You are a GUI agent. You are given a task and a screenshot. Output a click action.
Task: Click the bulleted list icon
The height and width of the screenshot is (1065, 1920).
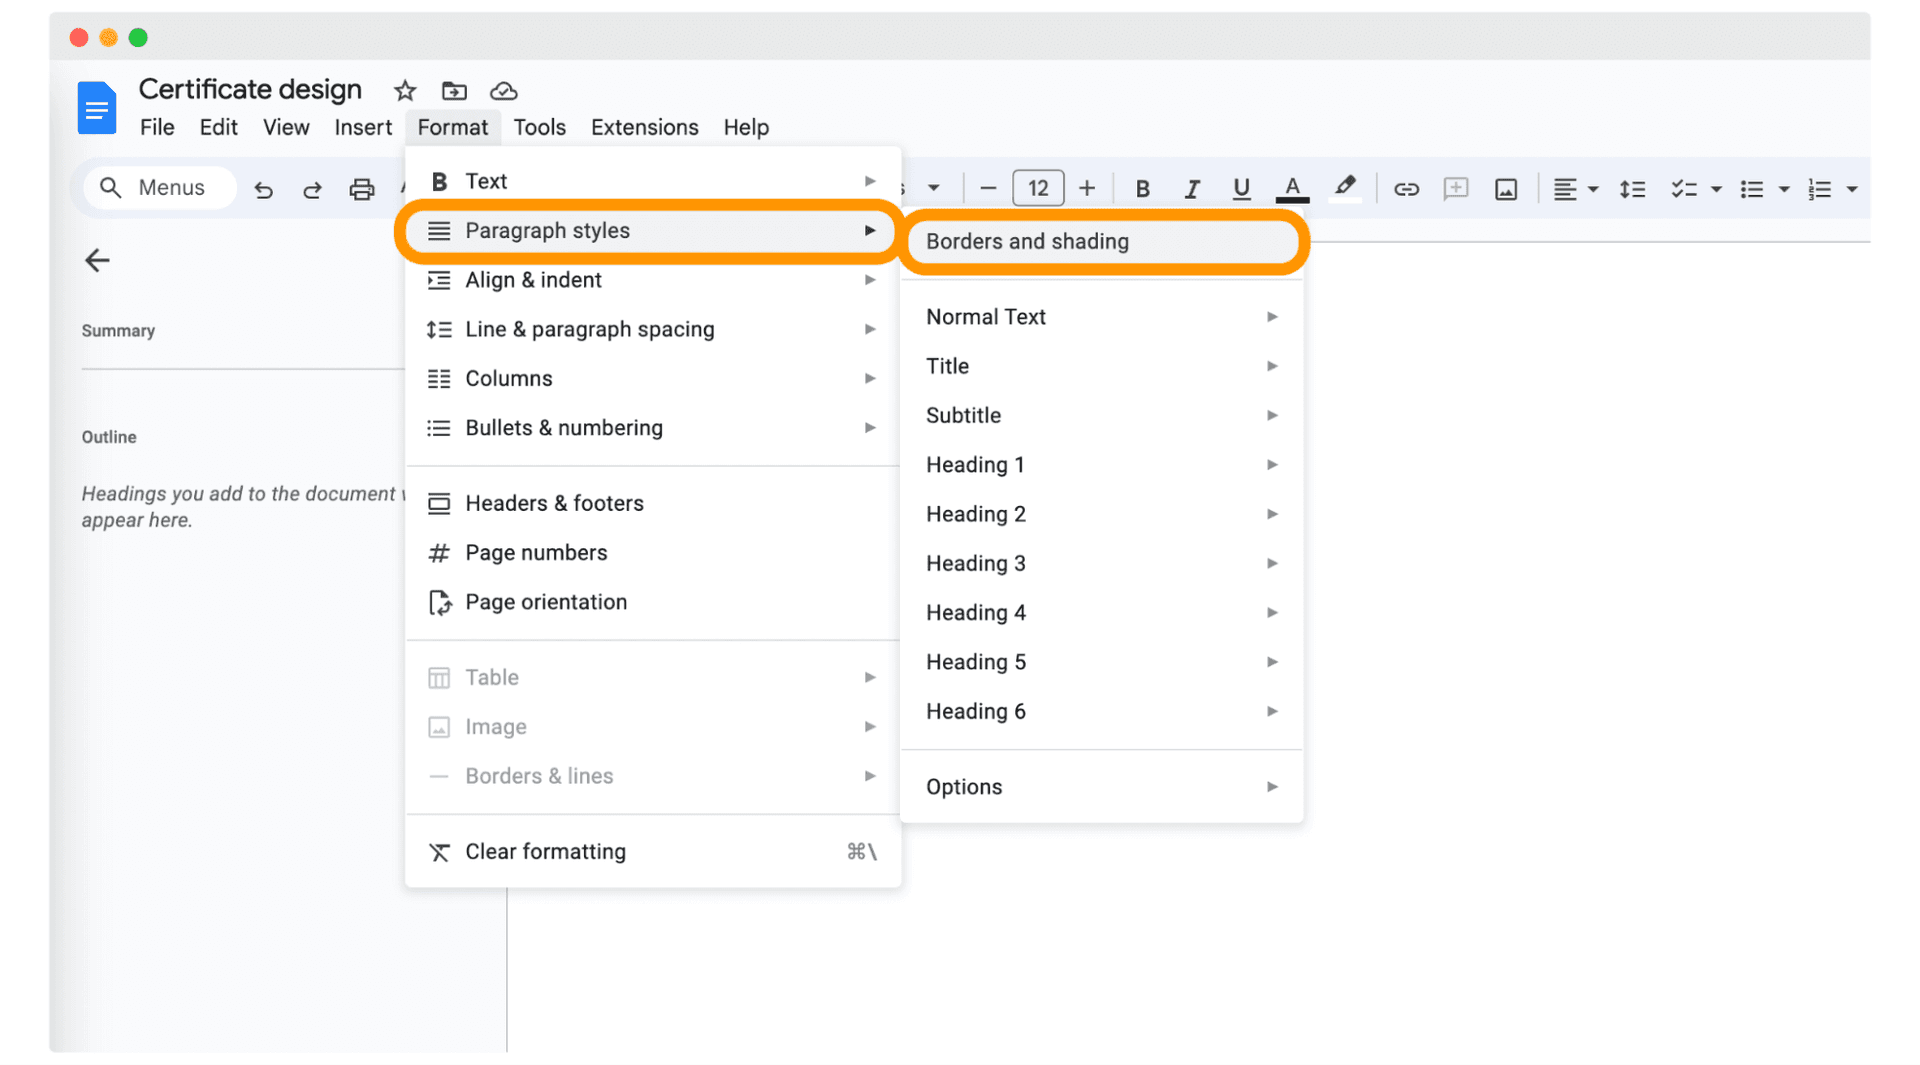coord(1752,189)
